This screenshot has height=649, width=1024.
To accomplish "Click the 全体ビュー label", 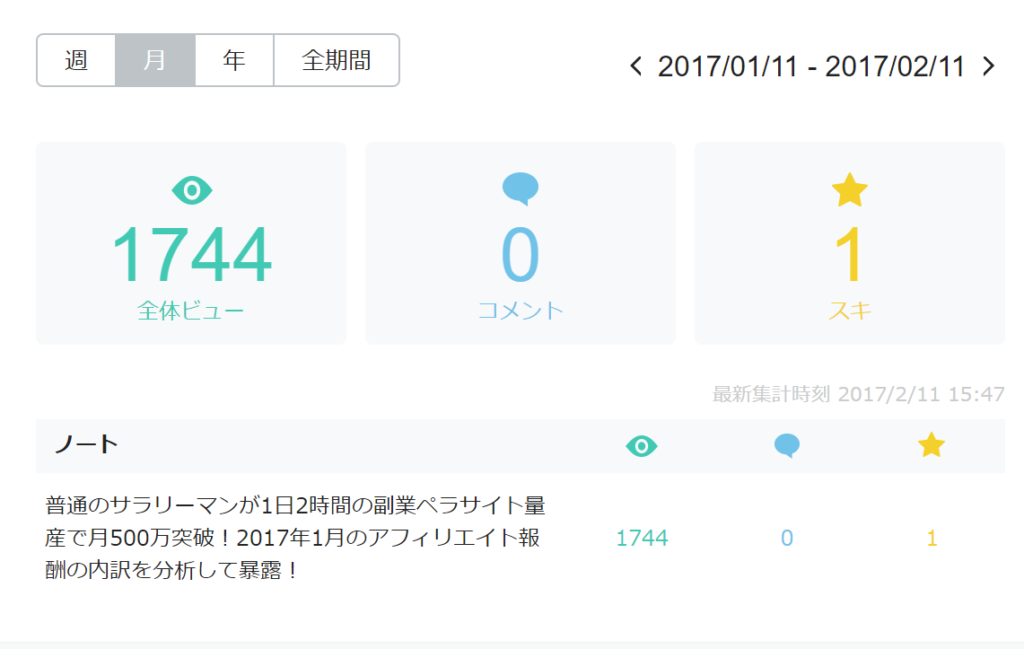I will (191, 310).
